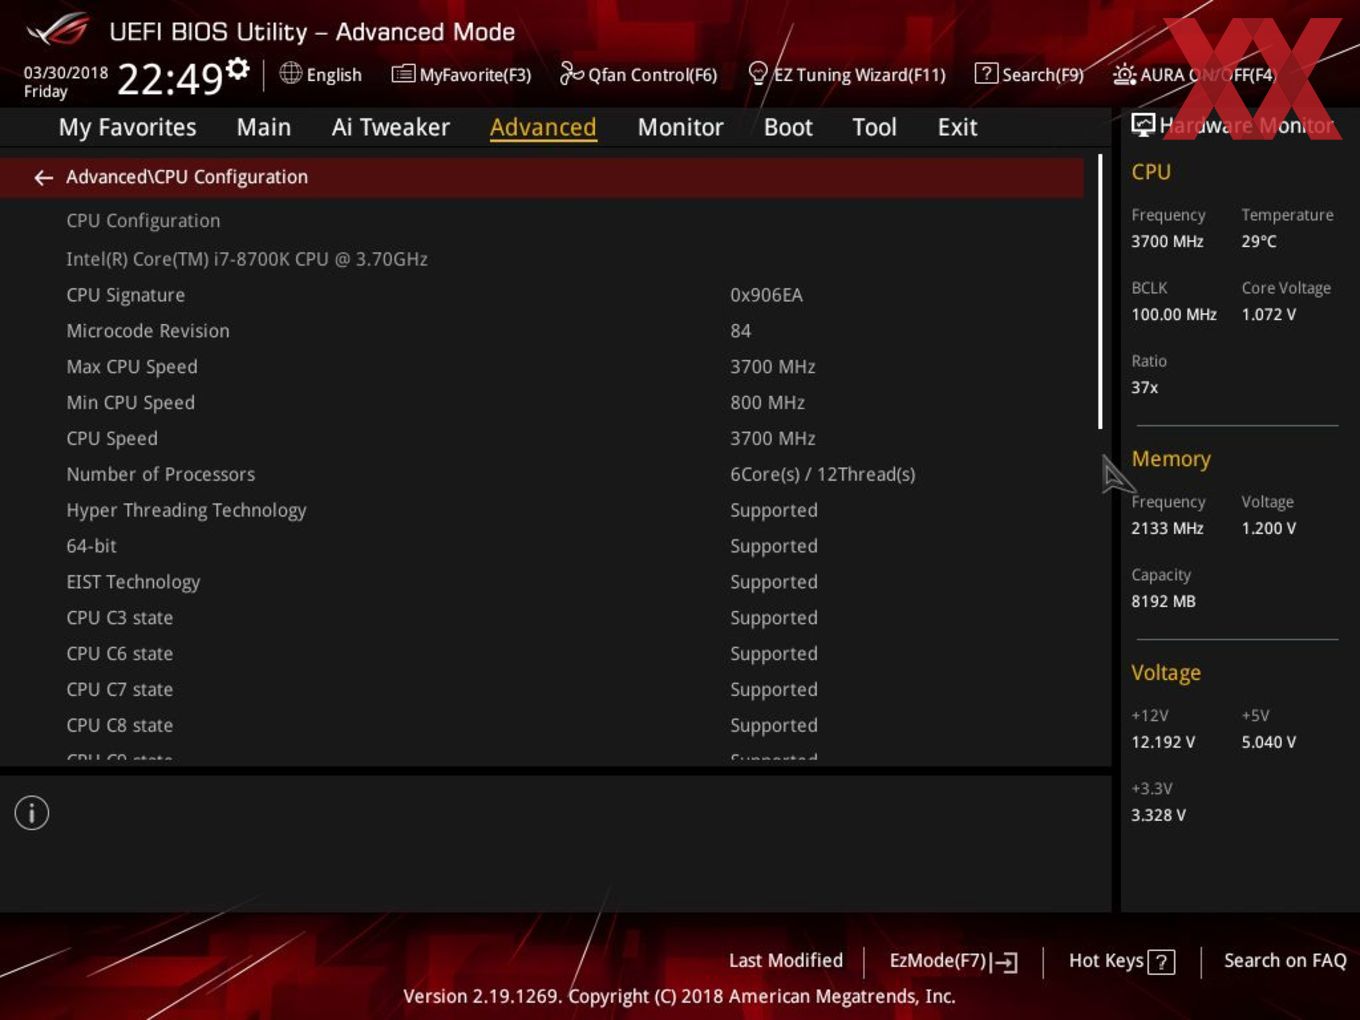This screenshot has width=1360, height=1020.
Task: Switch to EzMode(F7)
Action: [953, 961]
